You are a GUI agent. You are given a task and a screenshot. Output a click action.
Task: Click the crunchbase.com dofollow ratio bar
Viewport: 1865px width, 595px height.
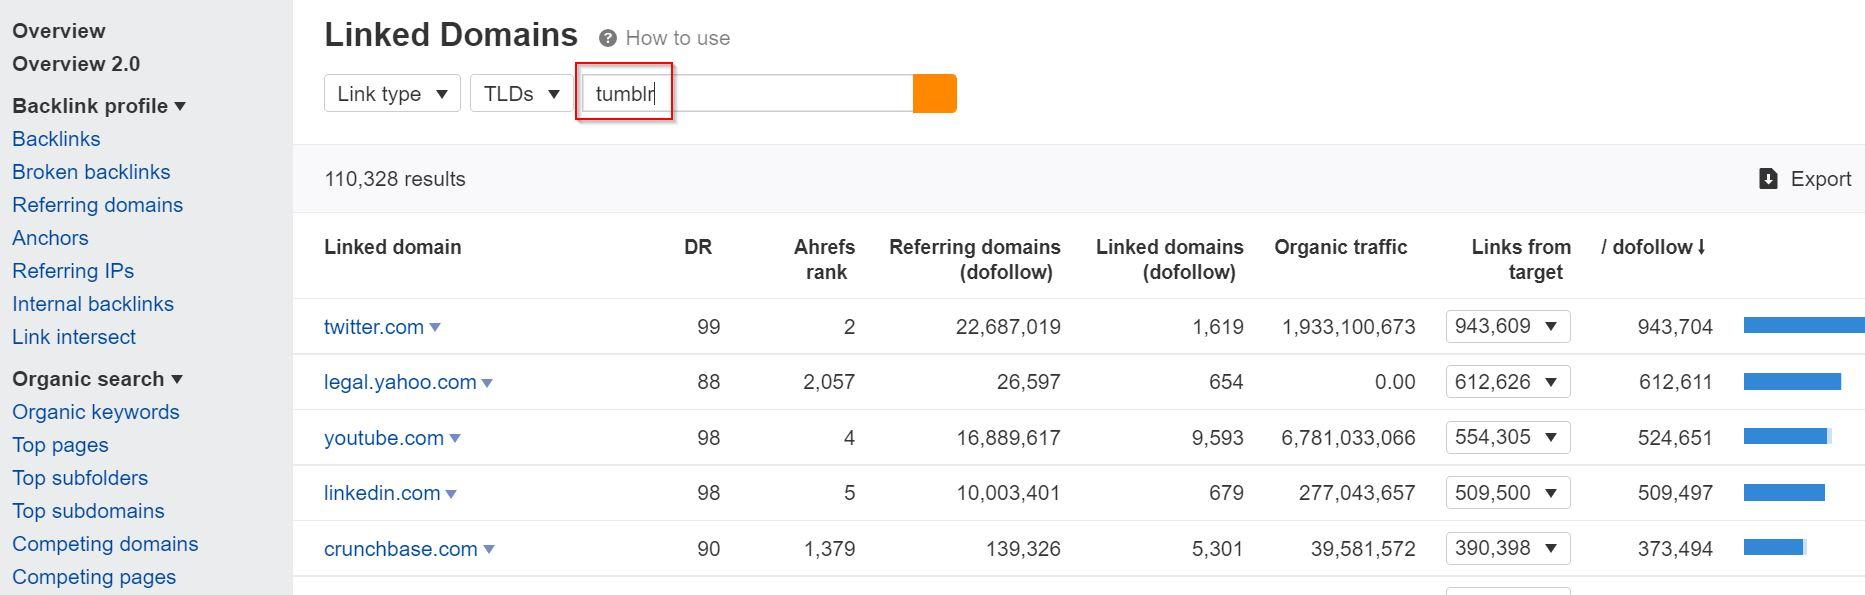click(x=1775, y=547)
